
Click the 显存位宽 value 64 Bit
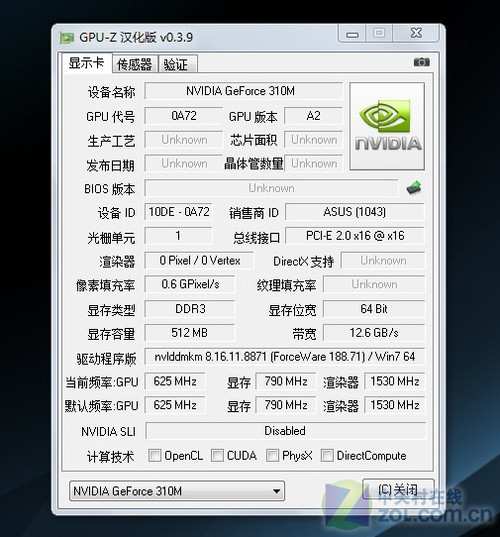(374, 309)
